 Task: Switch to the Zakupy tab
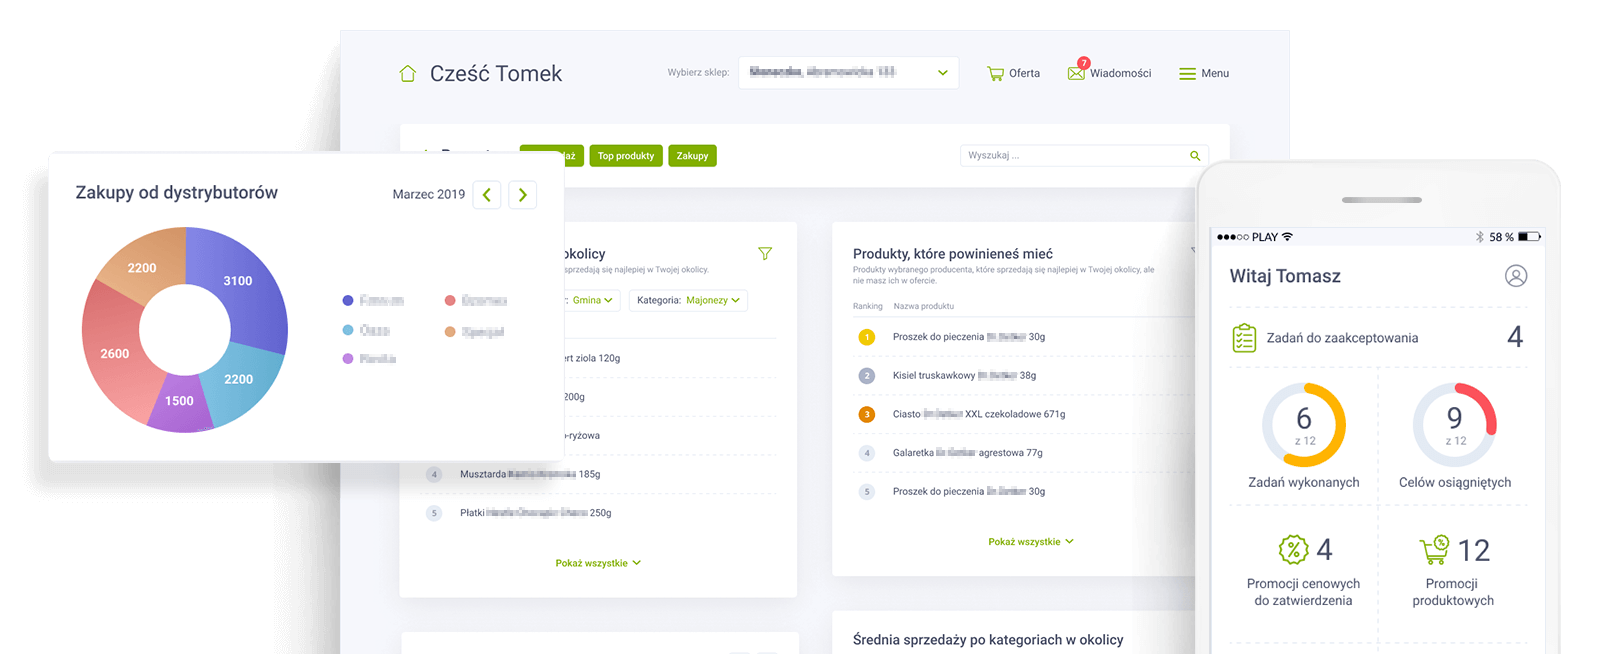tap(692, 156)
